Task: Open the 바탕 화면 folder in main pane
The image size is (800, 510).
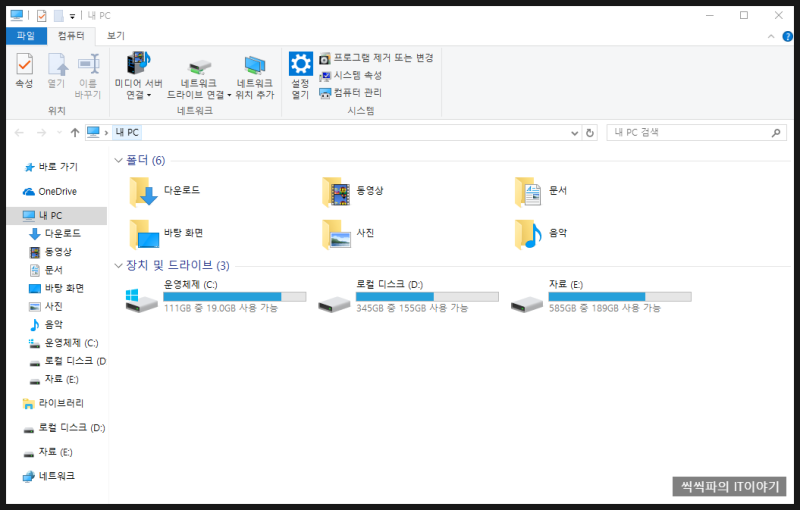Action: click(166, 234)
